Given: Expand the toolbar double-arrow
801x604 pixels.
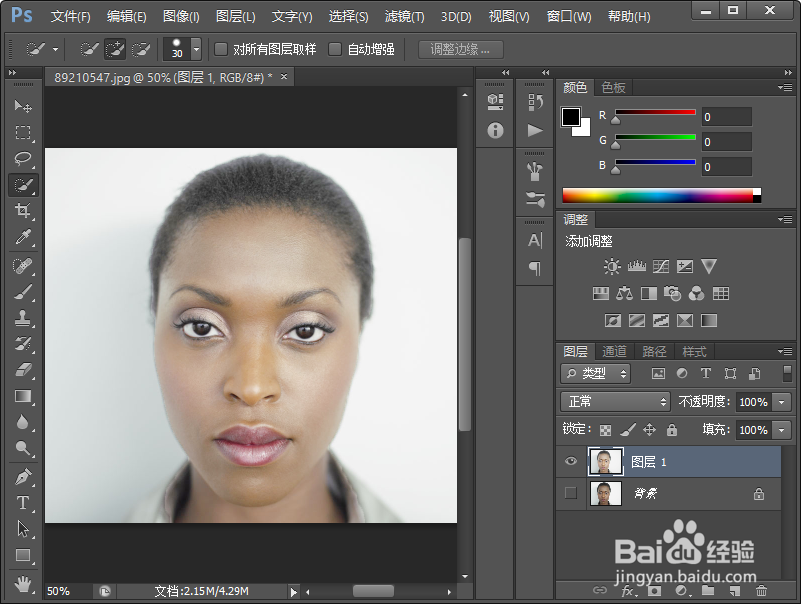Looking at the screenshot, I should 12,73.
